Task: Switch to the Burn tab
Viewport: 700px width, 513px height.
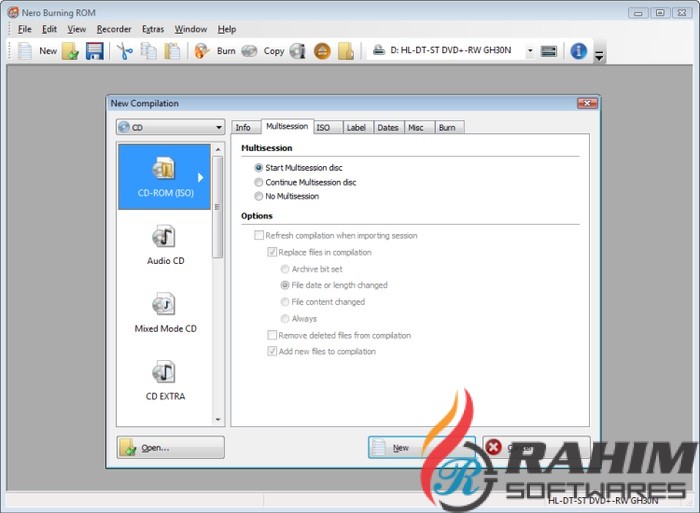Action: click(449, 128)
